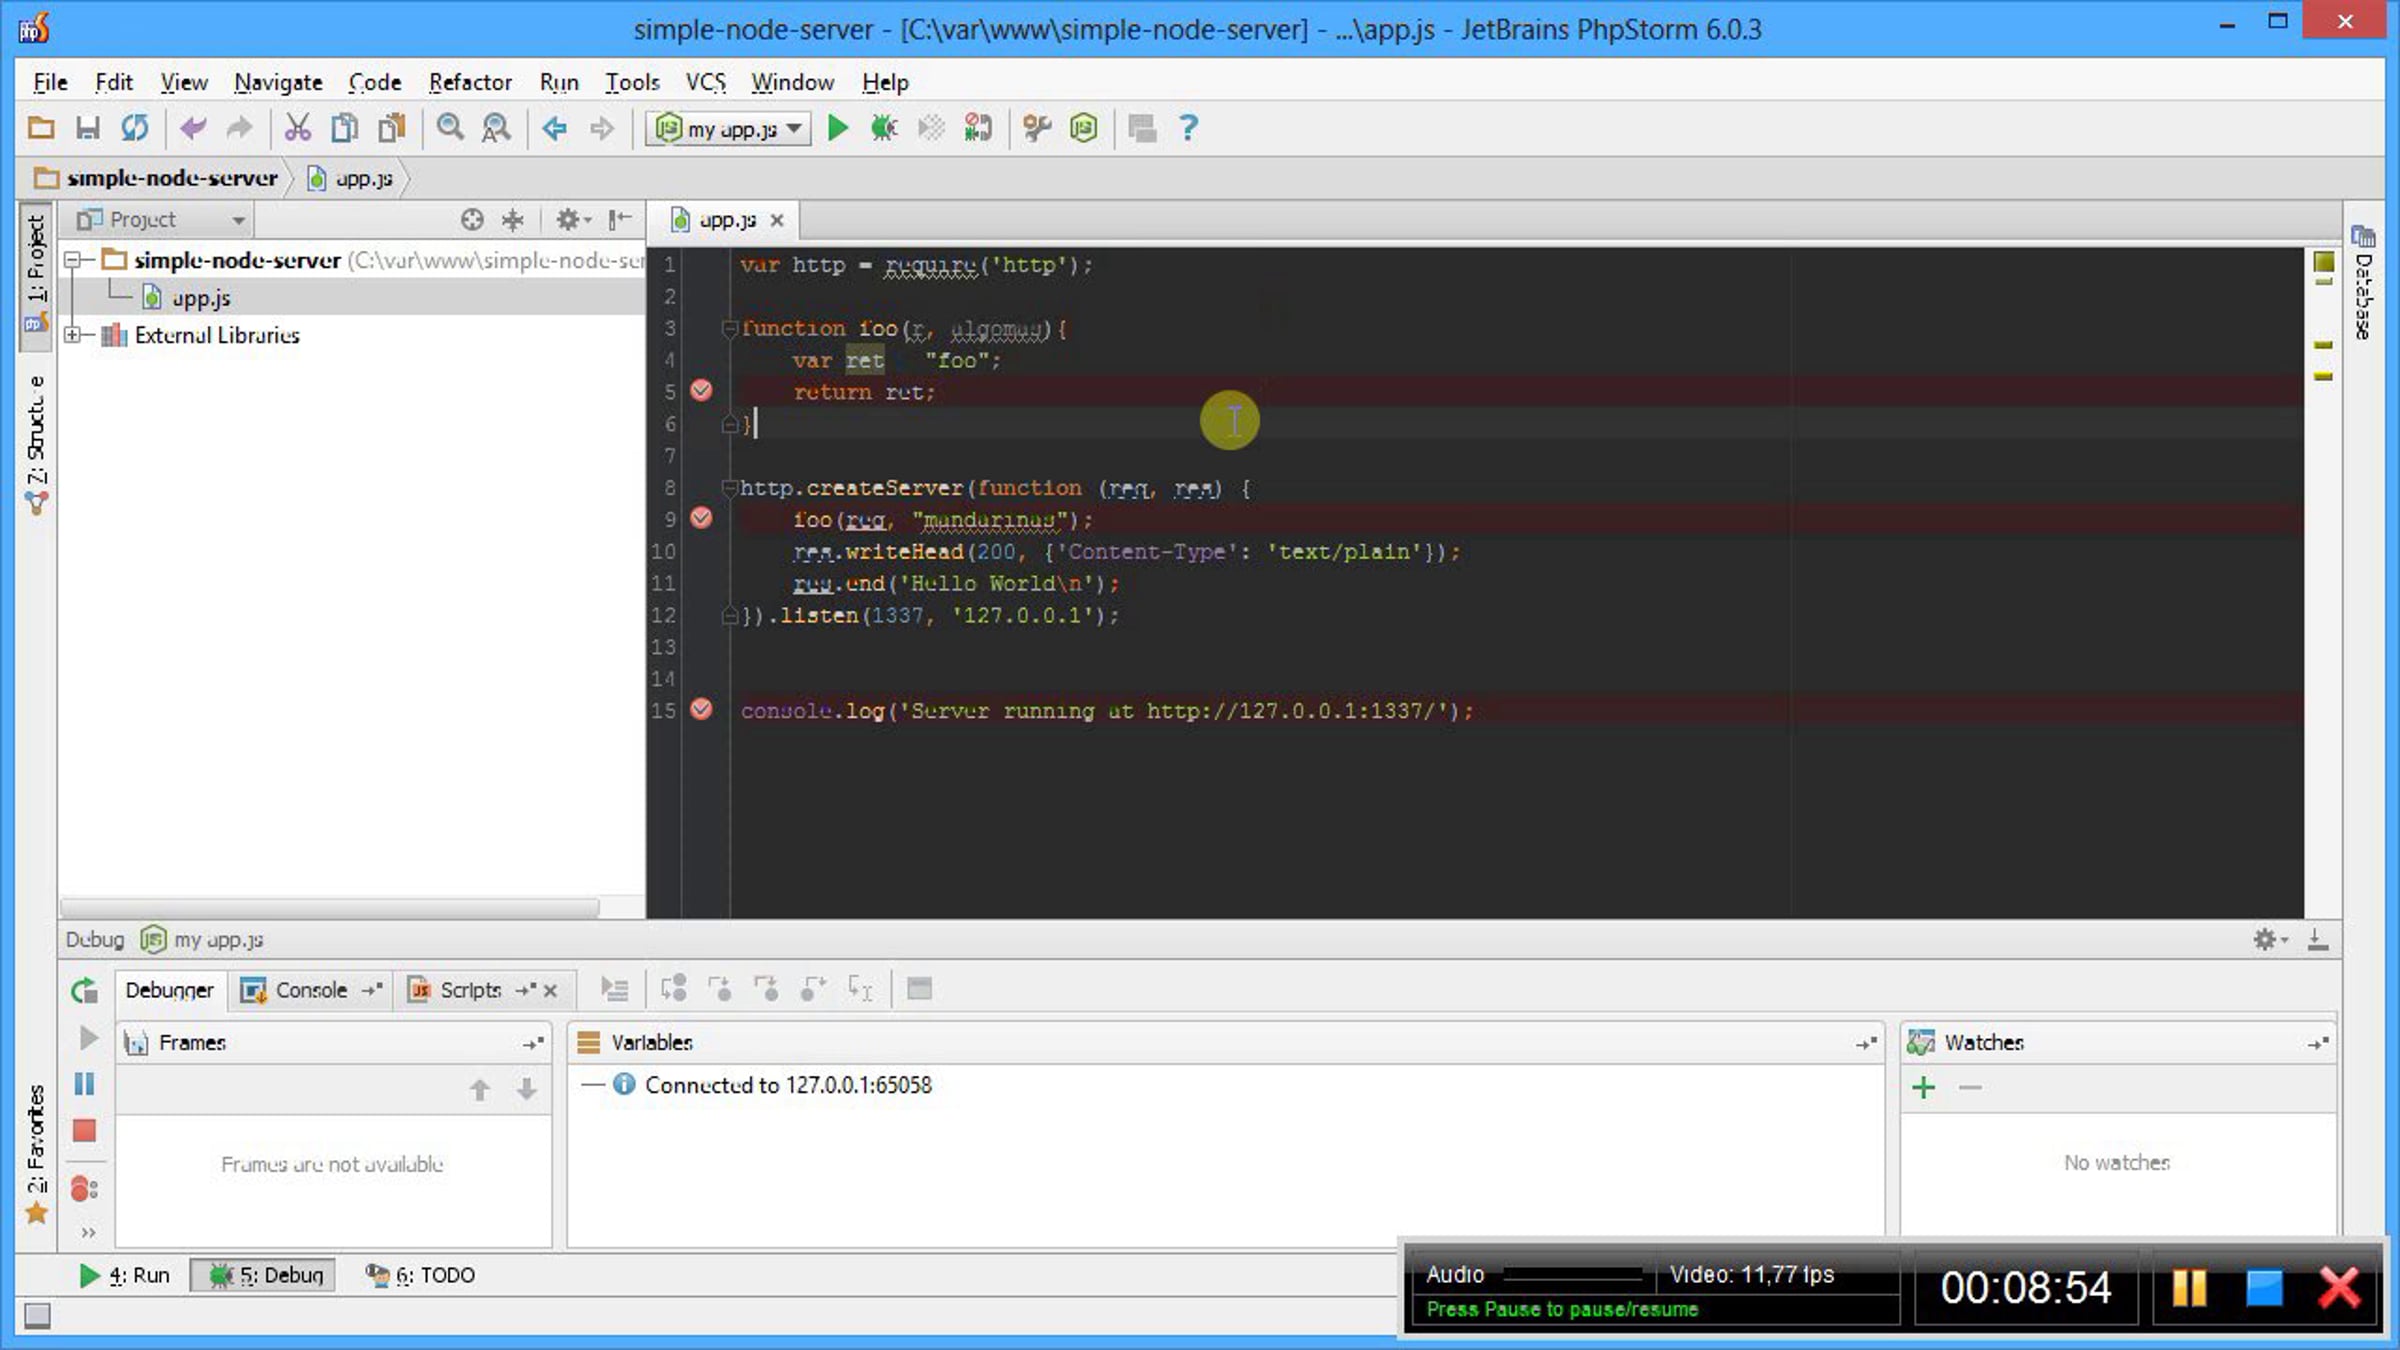This screenshot has width=2400, height=1350.
Task: Click the Save All floppy icon
Action: 88,128
